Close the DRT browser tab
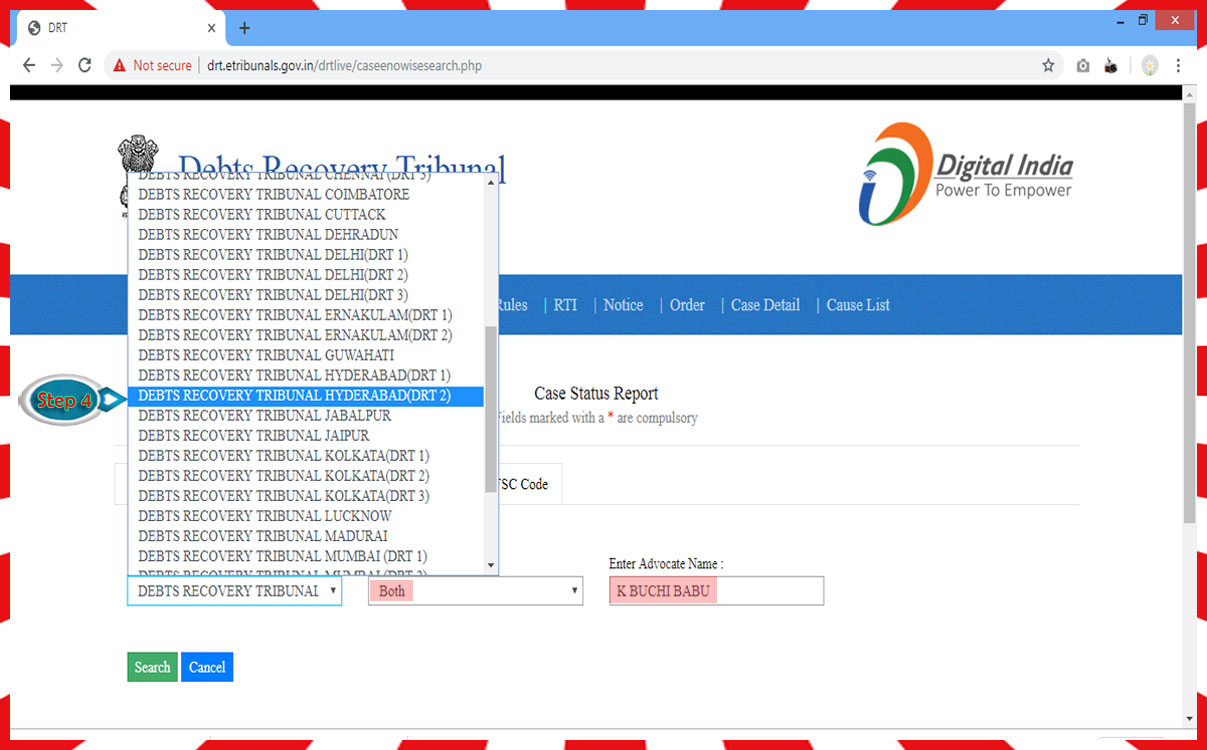The width and height of the screenshot is (1207, 750). (211, 28)
